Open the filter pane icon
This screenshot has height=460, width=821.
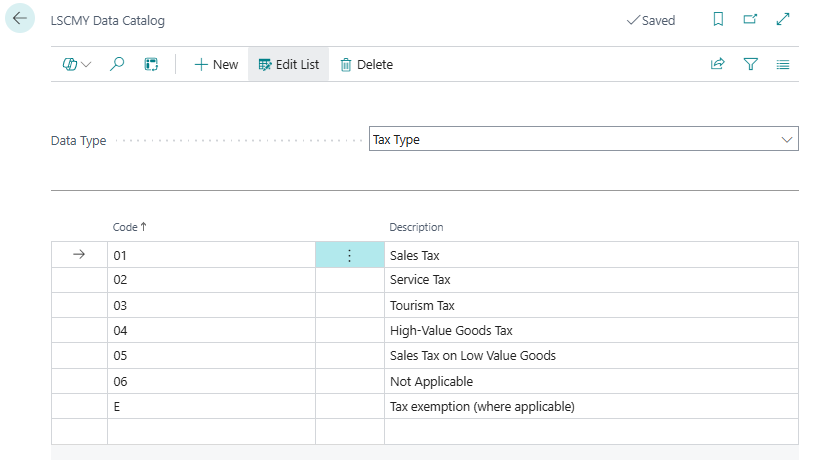(750, 64)
